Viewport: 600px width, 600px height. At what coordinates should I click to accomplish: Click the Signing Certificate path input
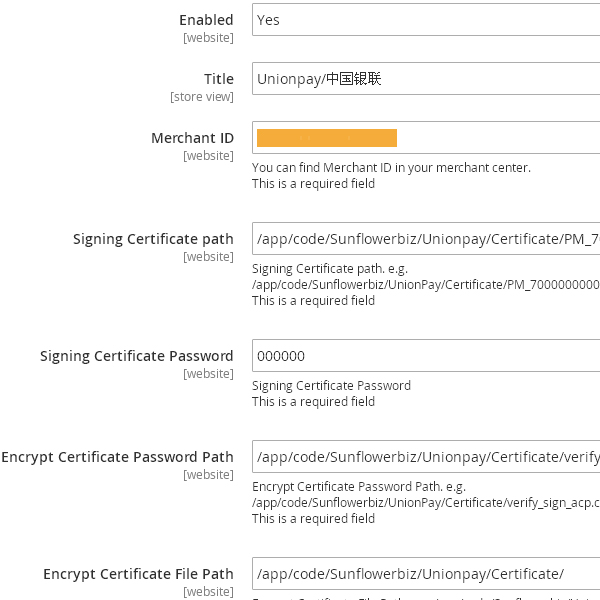tap(425, 239)
